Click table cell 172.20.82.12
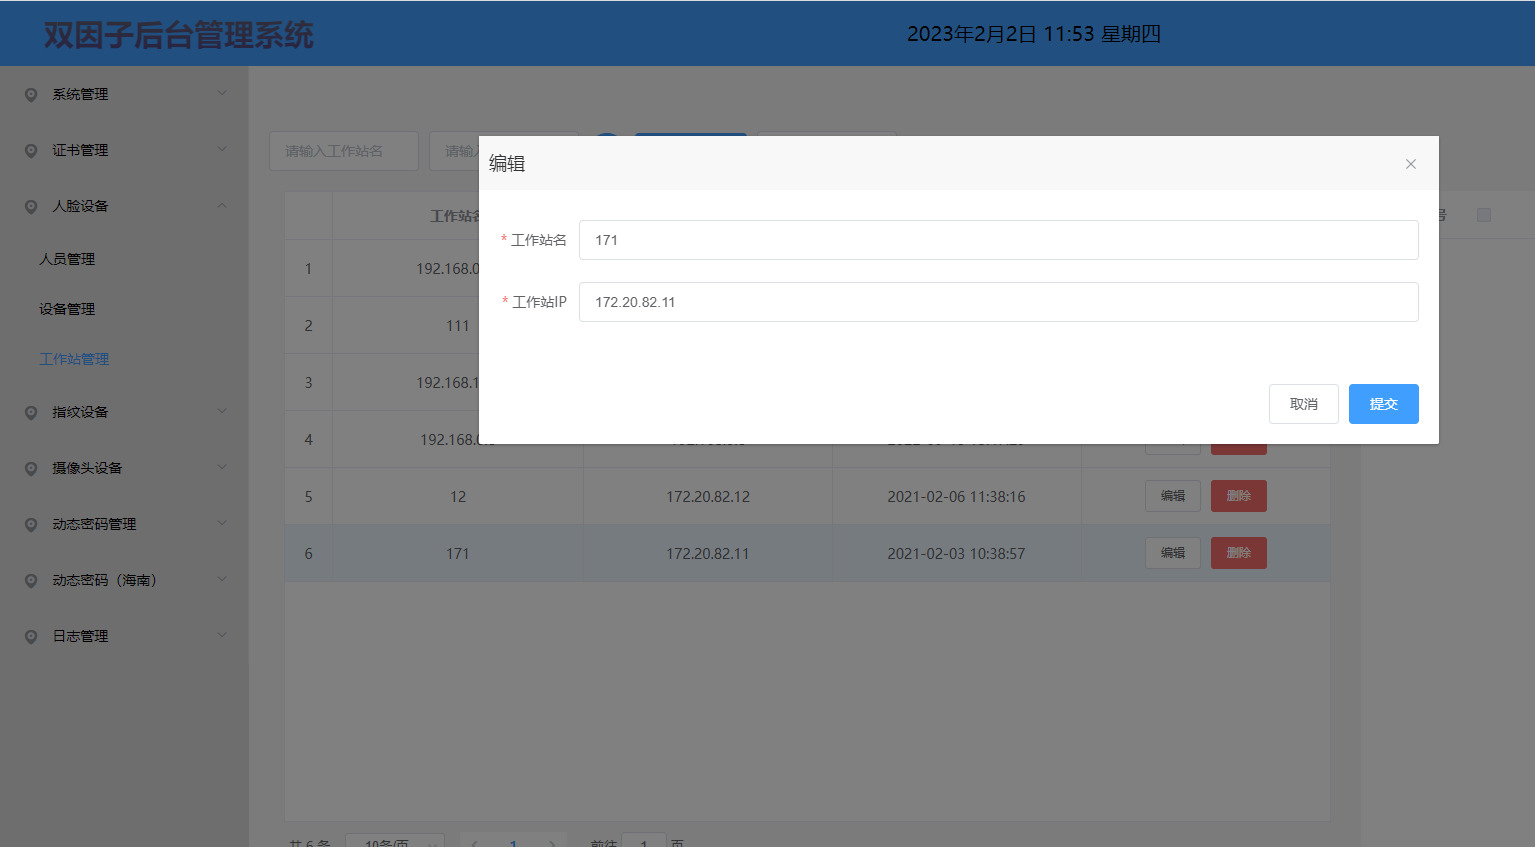1535x847 pixels. pyautogui.click(x=708, y=497)
